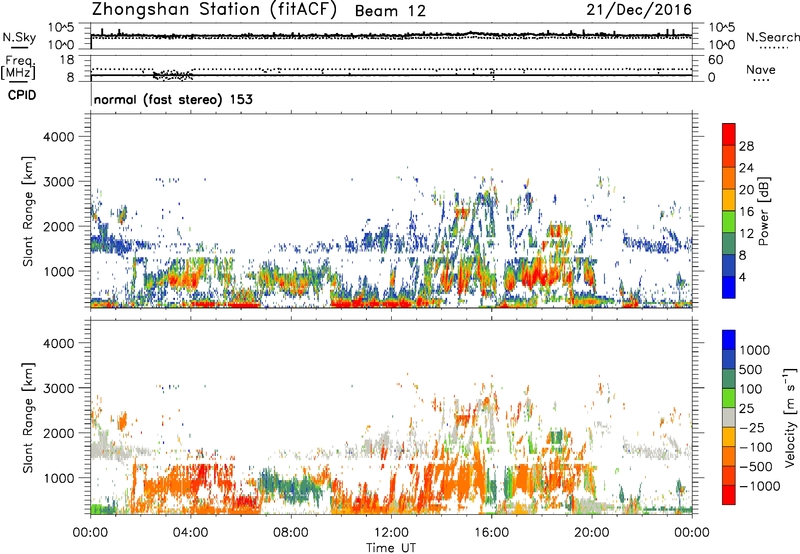Viewport: 800px width, 554px height.
Task: Click the Nave axis value '60'
Action: click(x=715, y=60)
